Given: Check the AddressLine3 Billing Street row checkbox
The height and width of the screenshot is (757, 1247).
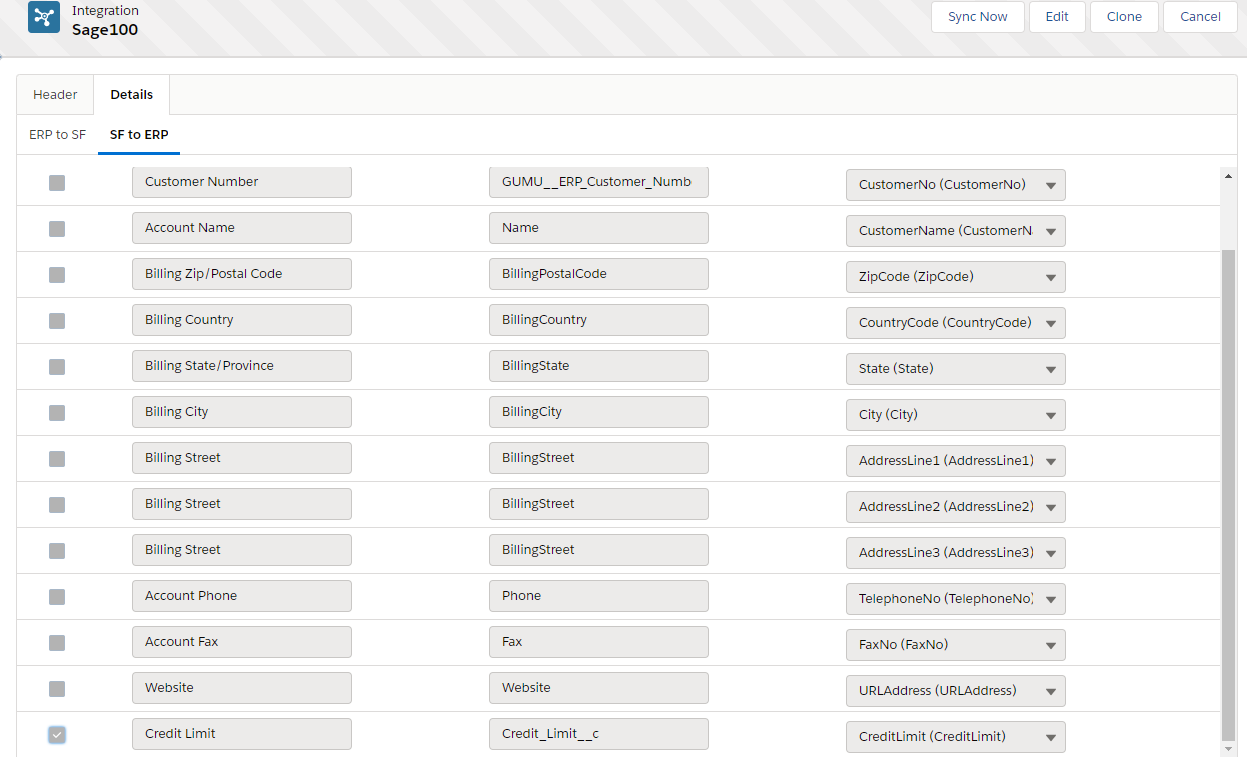Looking at the screenshot, I should click(57, 551).
